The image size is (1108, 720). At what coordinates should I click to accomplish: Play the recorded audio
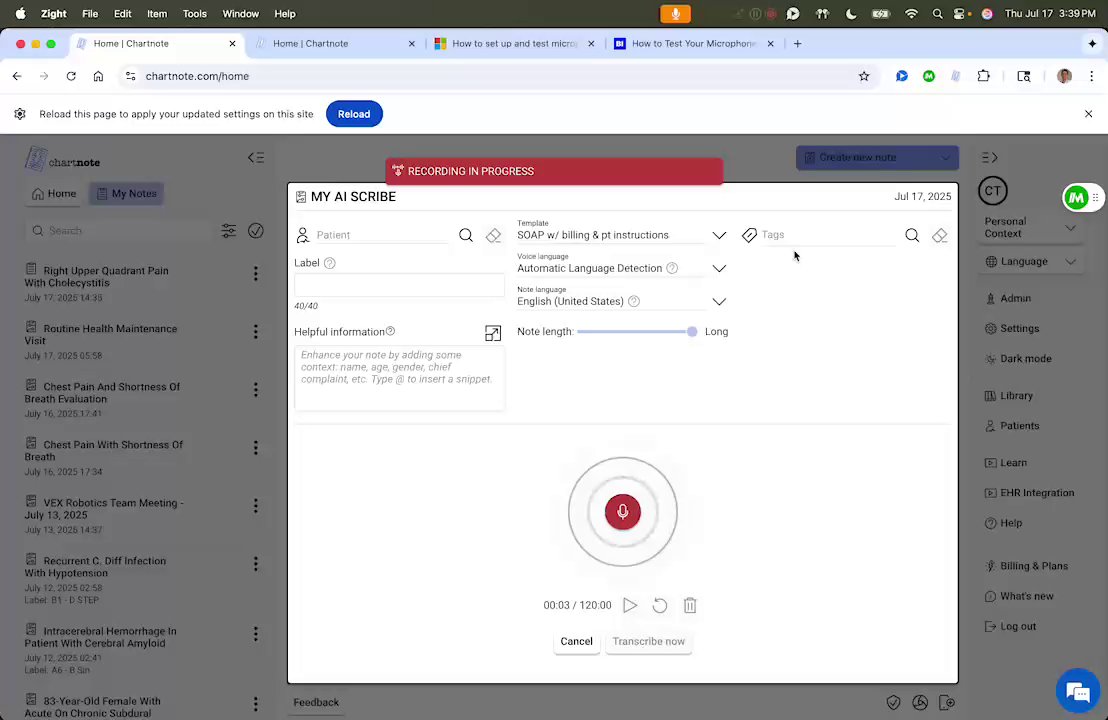pyautogui.click(x=630, y=605)
